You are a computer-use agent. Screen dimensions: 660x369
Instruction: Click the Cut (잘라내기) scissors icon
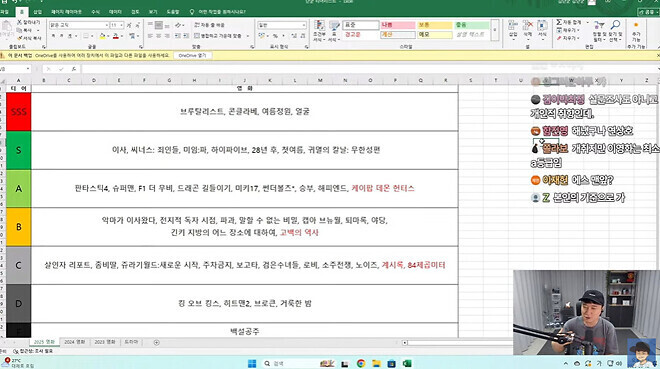(20, 22)
